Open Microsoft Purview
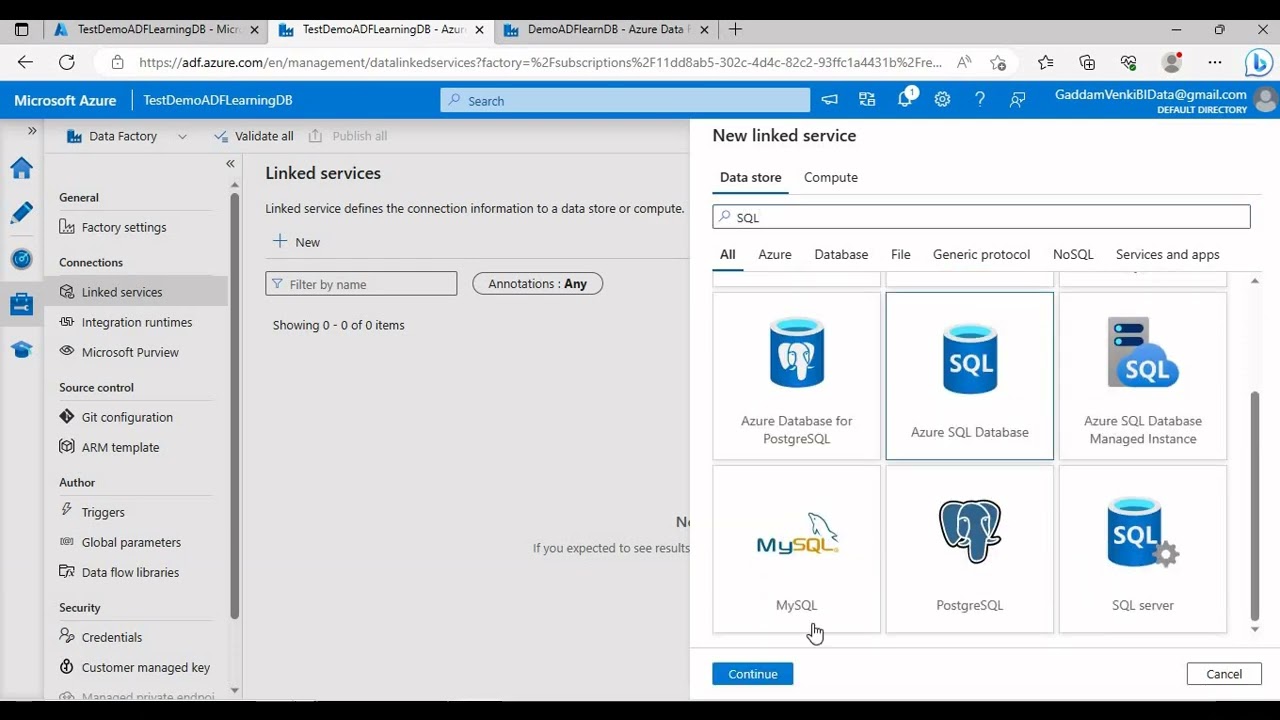This screenshot has height=720, width=1280. coord(130,352)
